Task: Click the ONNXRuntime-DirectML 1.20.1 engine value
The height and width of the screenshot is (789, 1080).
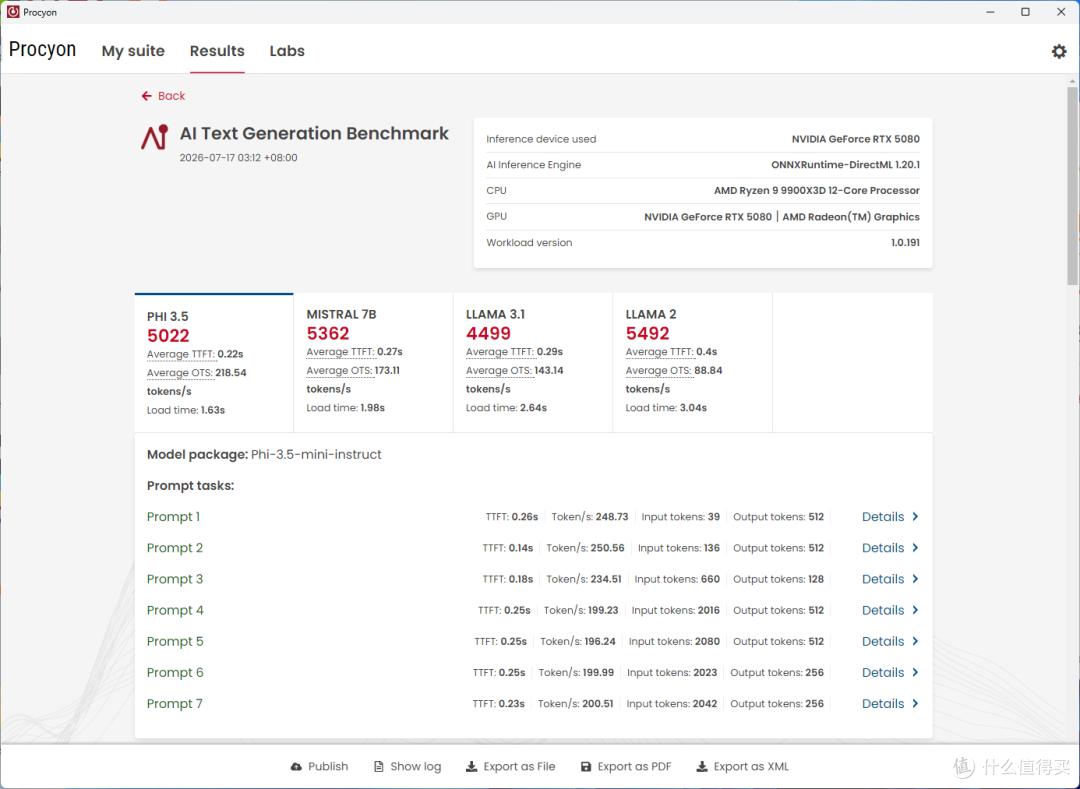Action: click(x=845, y=165)
